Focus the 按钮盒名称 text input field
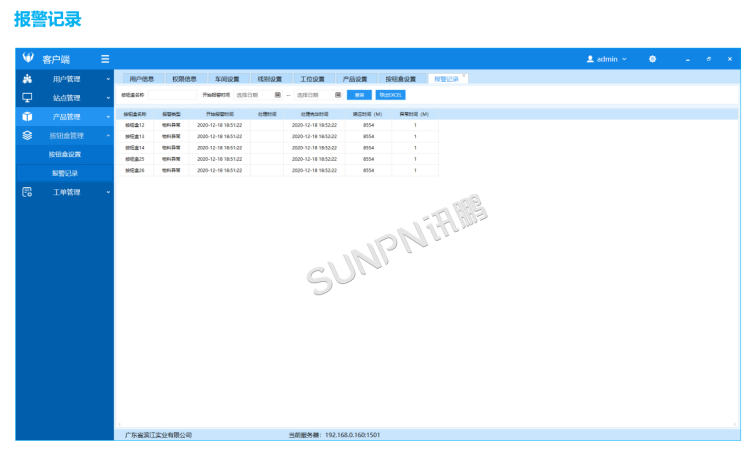The width and height of the screenshot is (750, 457). 172,95
